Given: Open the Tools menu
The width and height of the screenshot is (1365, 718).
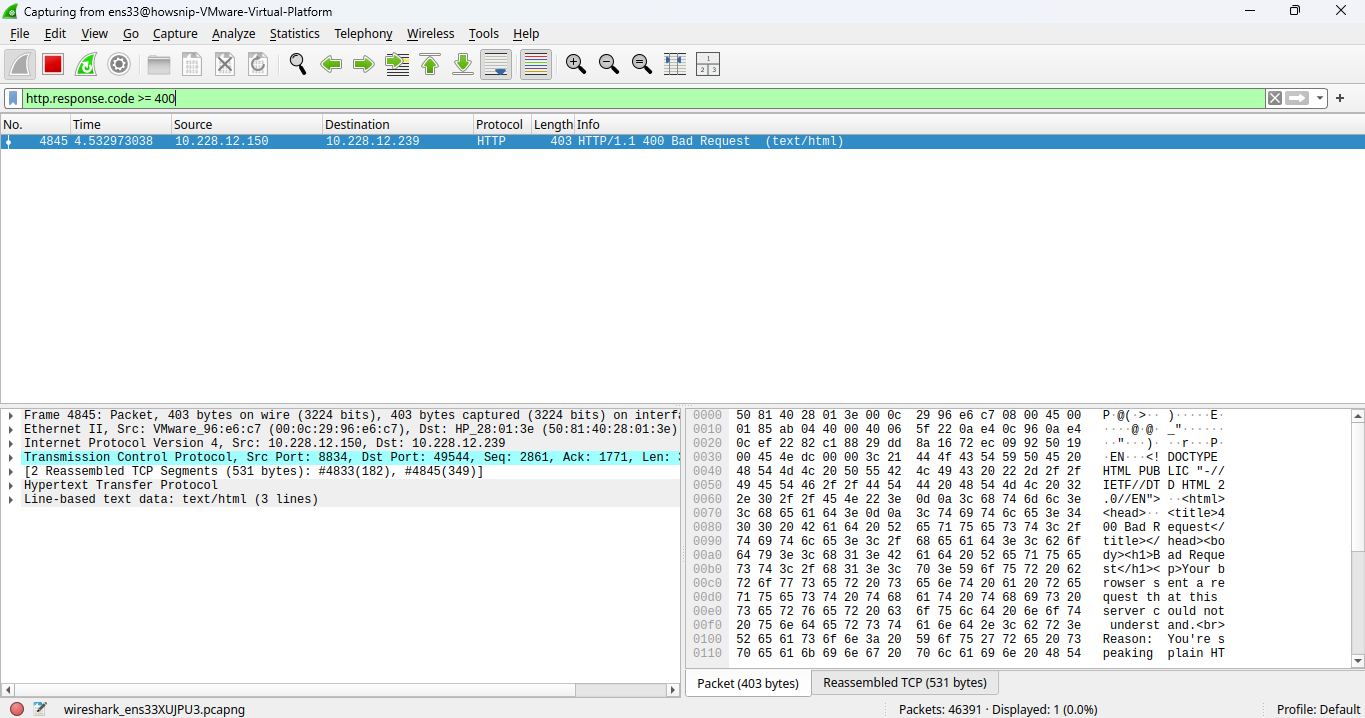Looking at the screenshot, I should click(484, 33).
